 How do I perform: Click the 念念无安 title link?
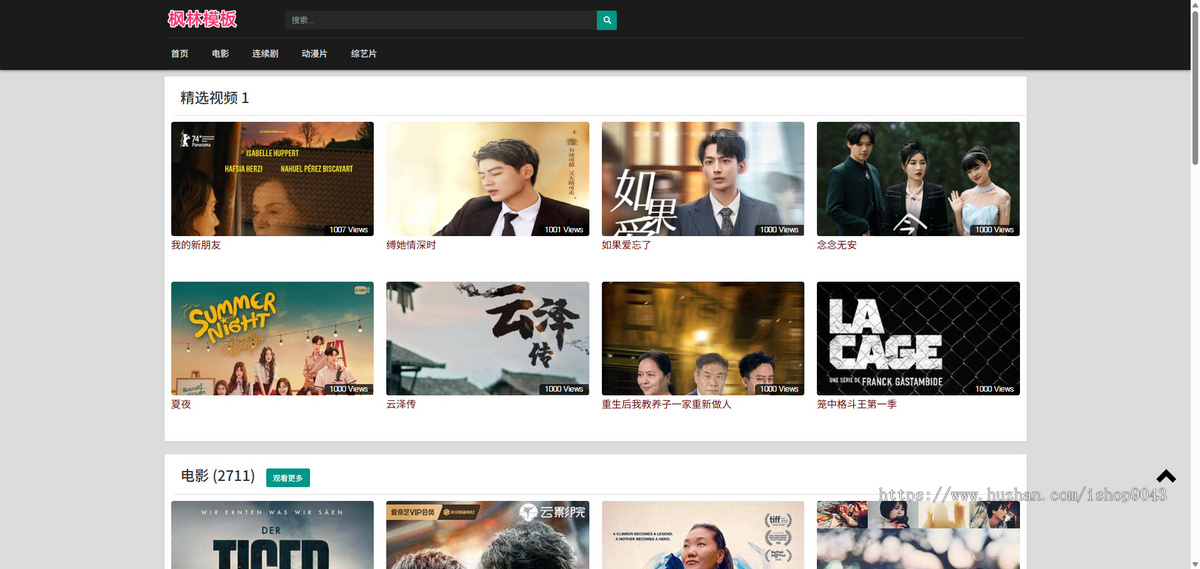tap(837, 245)
